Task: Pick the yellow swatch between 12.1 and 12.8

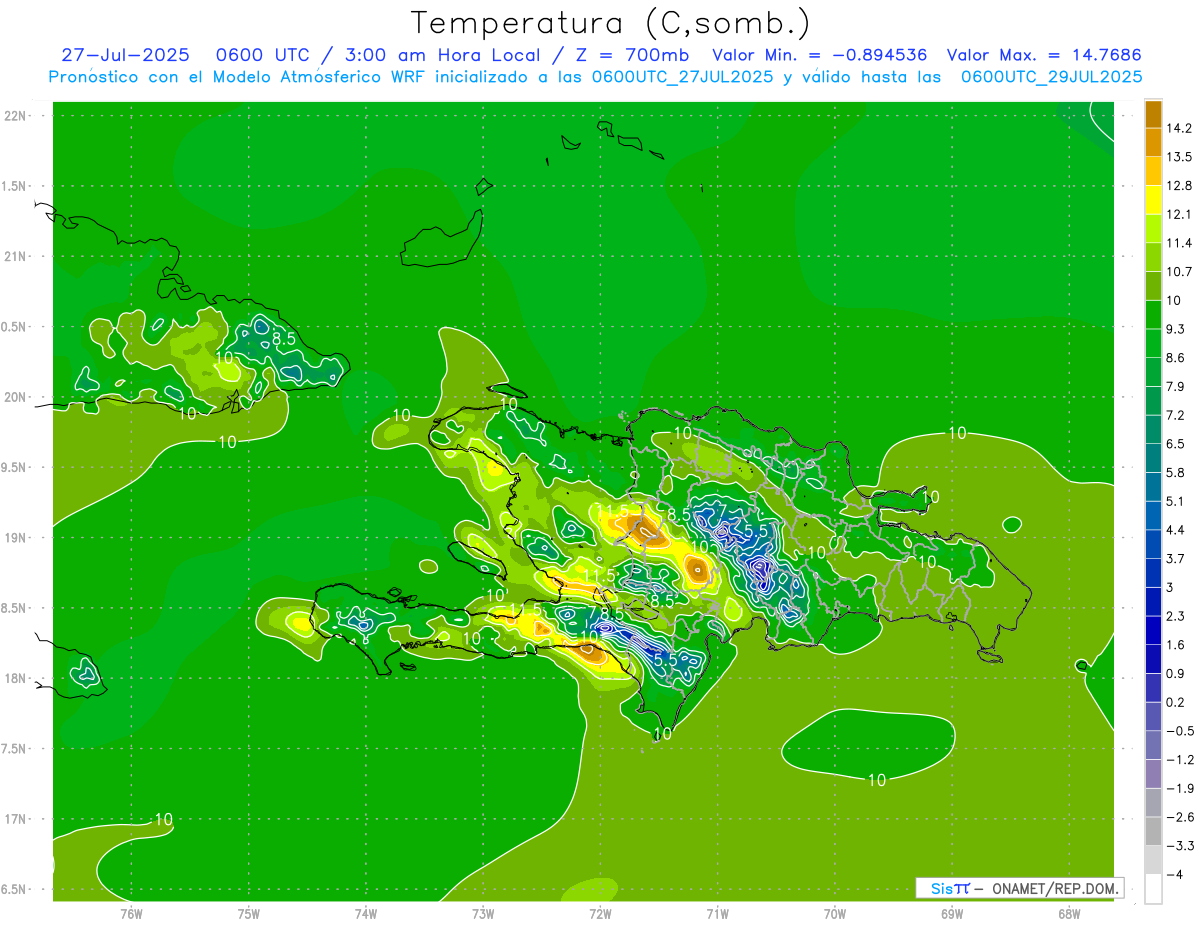Action: pyautogui.click(x=1153, y=200)
